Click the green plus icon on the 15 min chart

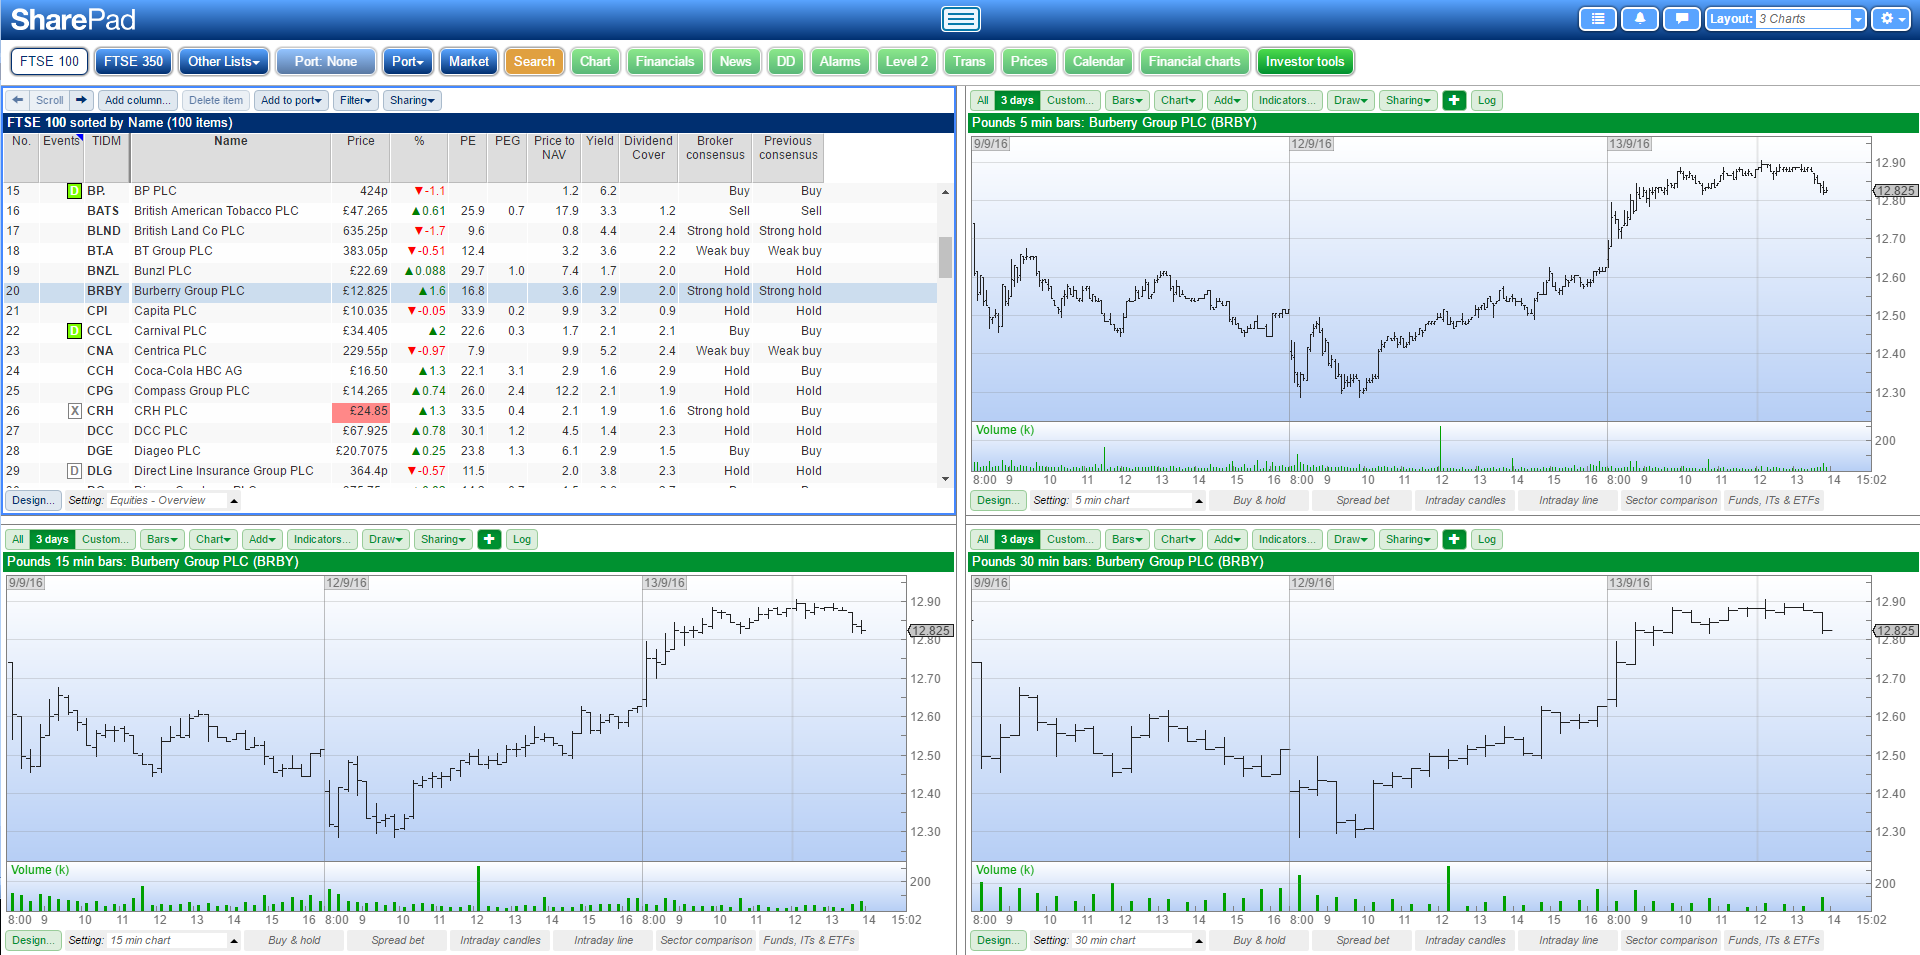(x=489, y=539)
